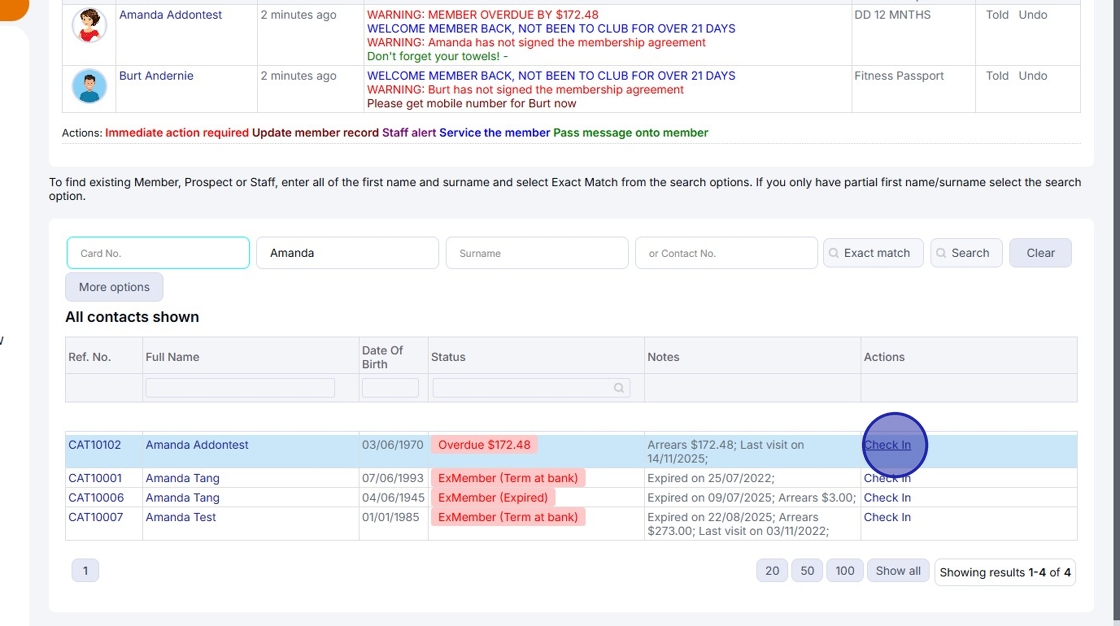The image size is (1120, 626).
Task: Check In Amanda Tang CAT10006
Action: point(887,497)
